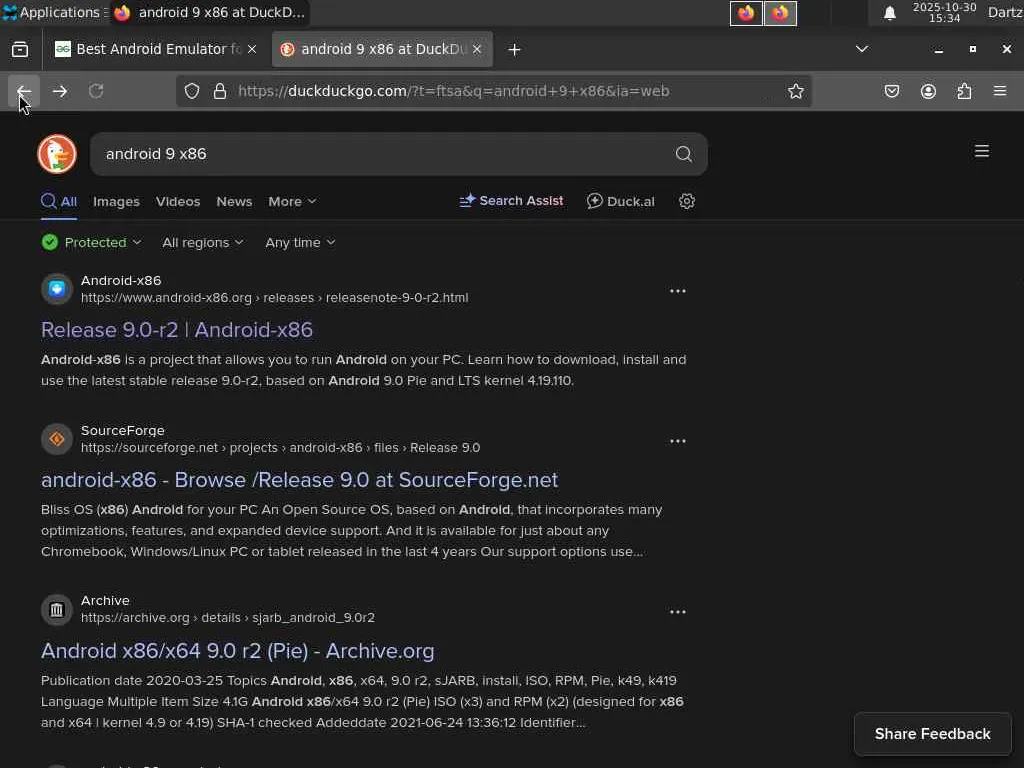Open system notifications bell icon
The image size is (1024, 768).
point(889,13)
